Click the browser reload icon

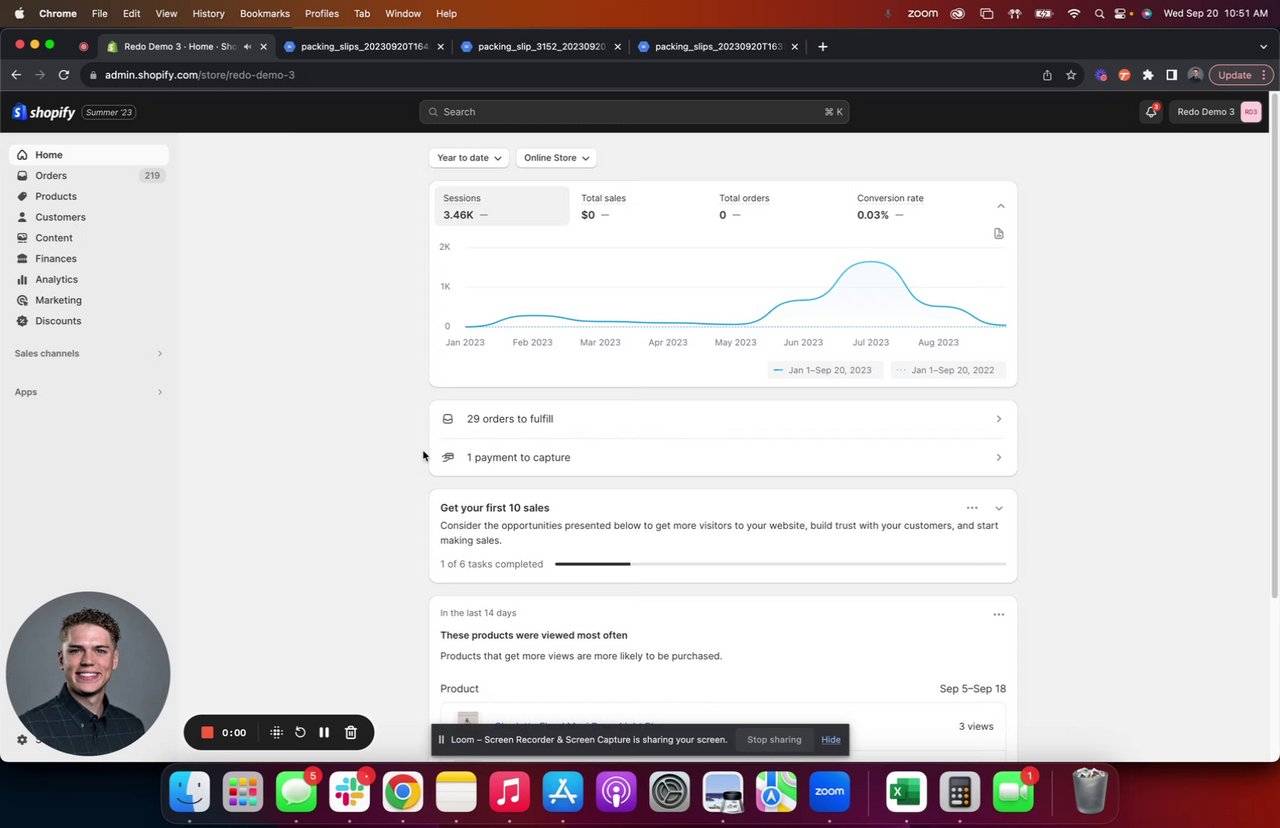64,75
